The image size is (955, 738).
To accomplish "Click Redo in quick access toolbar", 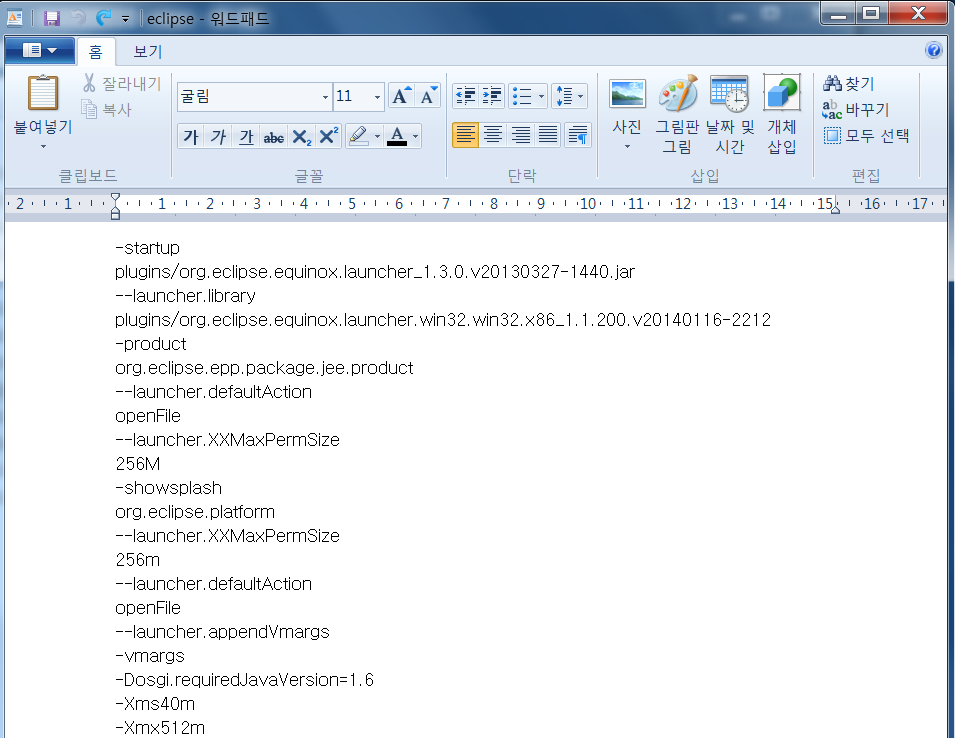I will click(x=104, y=18).
